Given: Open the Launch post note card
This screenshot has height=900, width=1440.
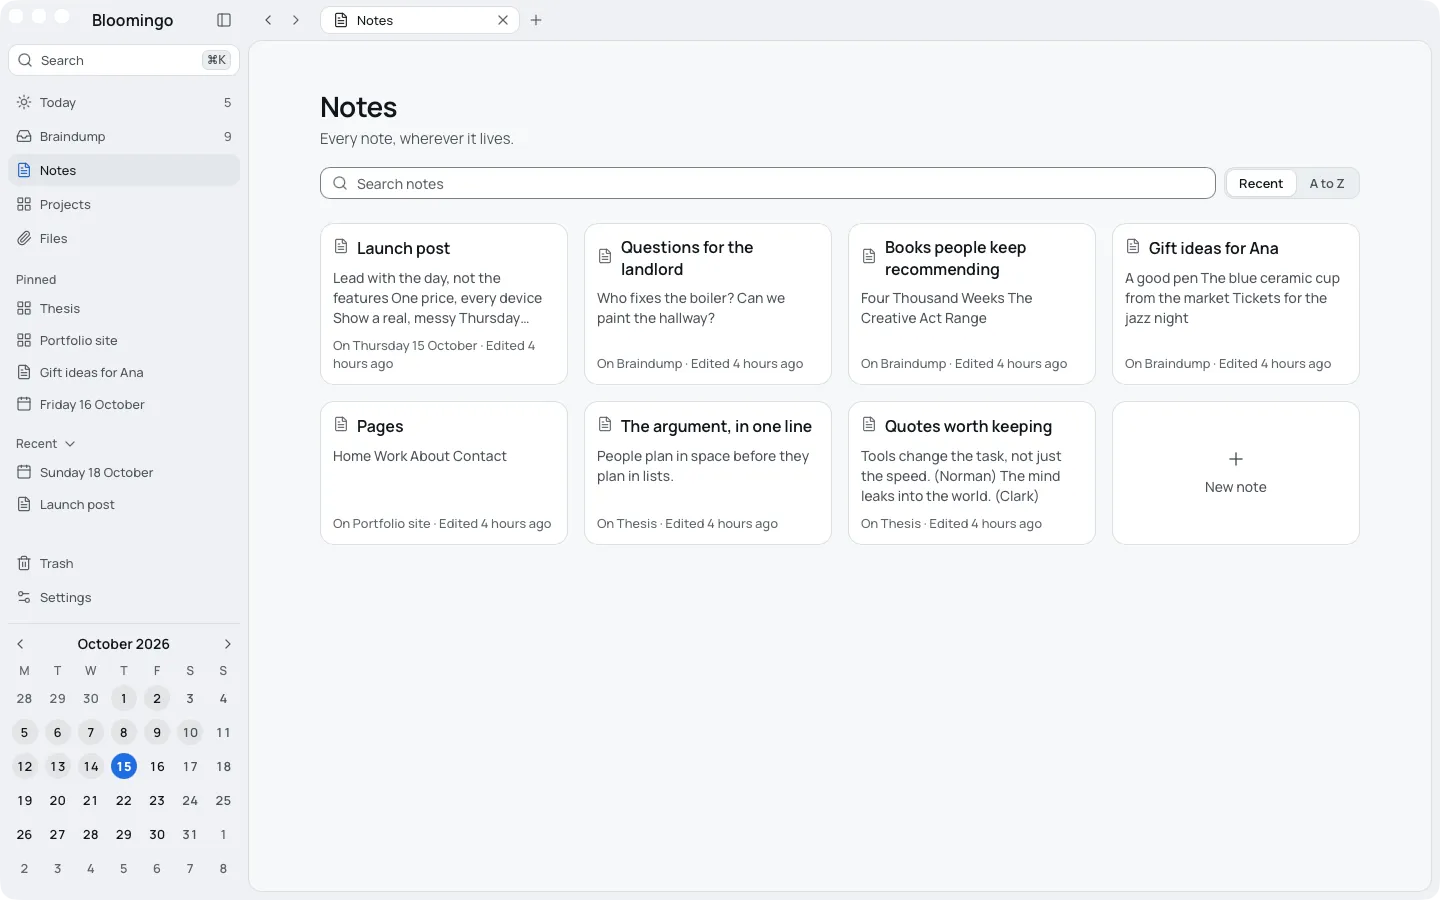Looking at the screenshot, I should tap(444, 304).
